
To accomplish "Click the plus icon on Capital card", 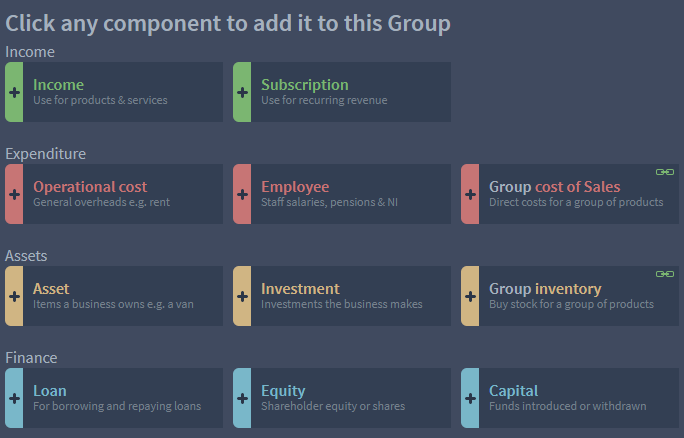I will (x=470, y=398).
